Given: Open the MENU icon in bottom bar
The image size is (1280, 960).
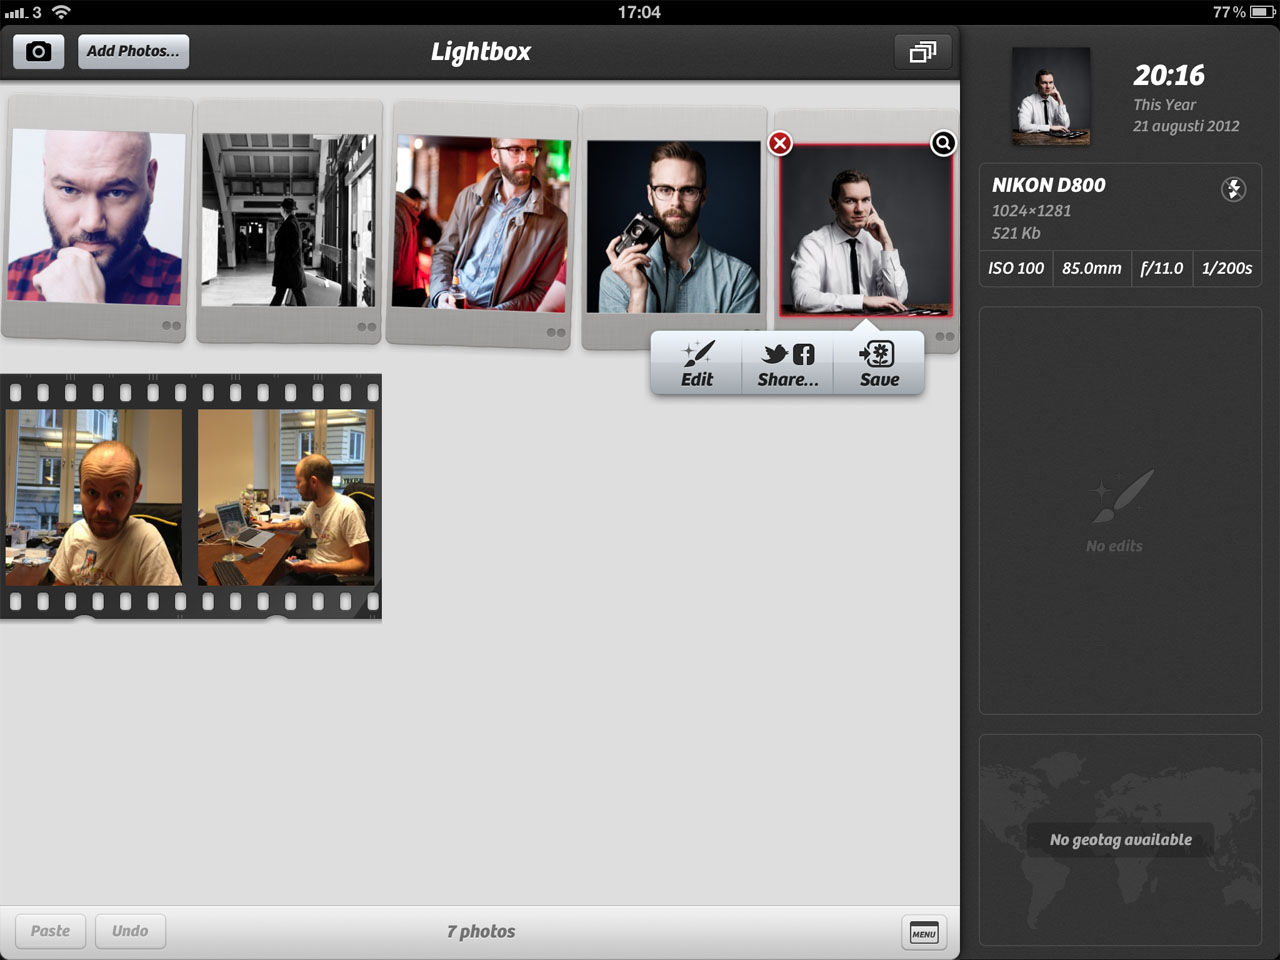Looking at the screenshot, I should tap(923, 932).
